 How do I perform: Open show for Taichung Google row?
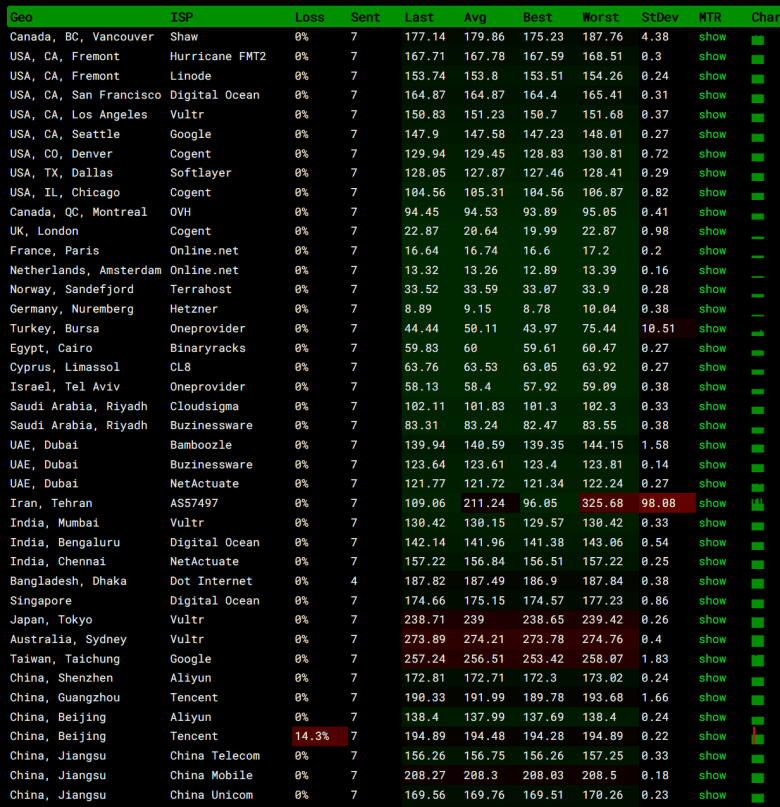tap(712, 658)
